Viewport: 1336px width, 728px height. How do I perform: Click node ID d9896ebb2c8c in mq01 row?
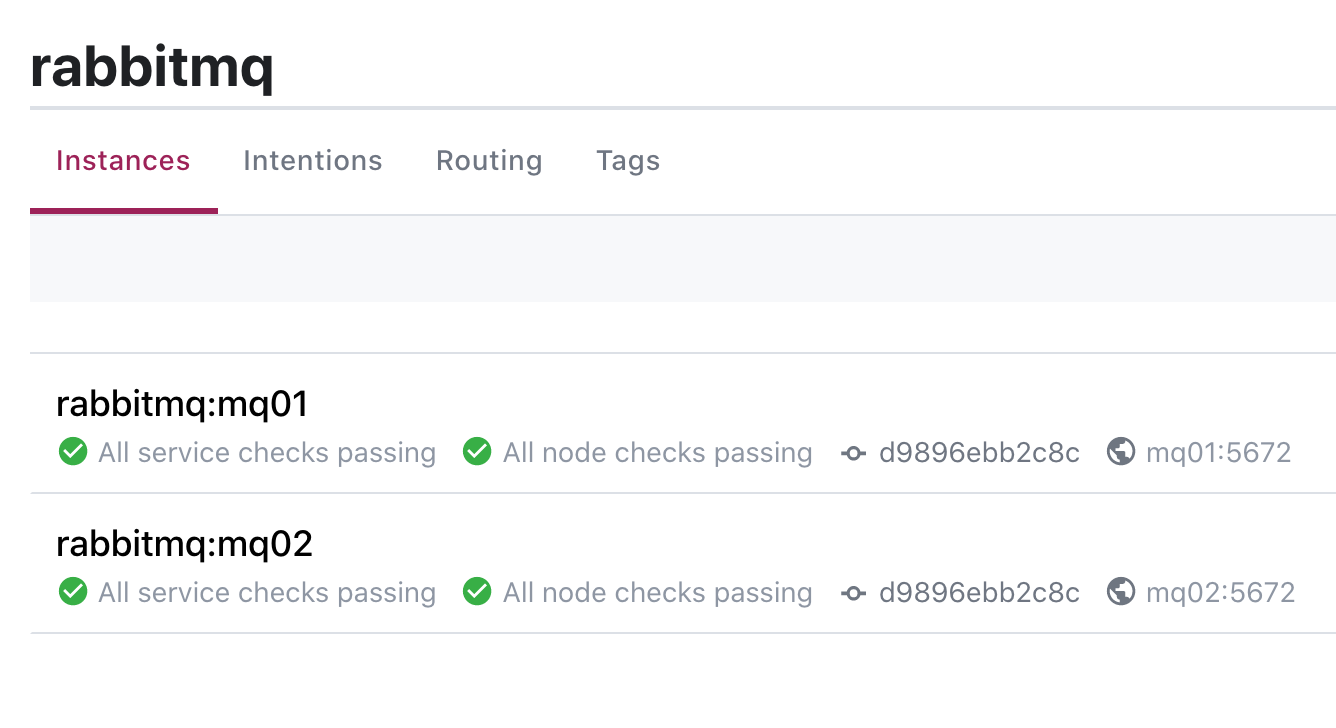[x=979, y=453]
